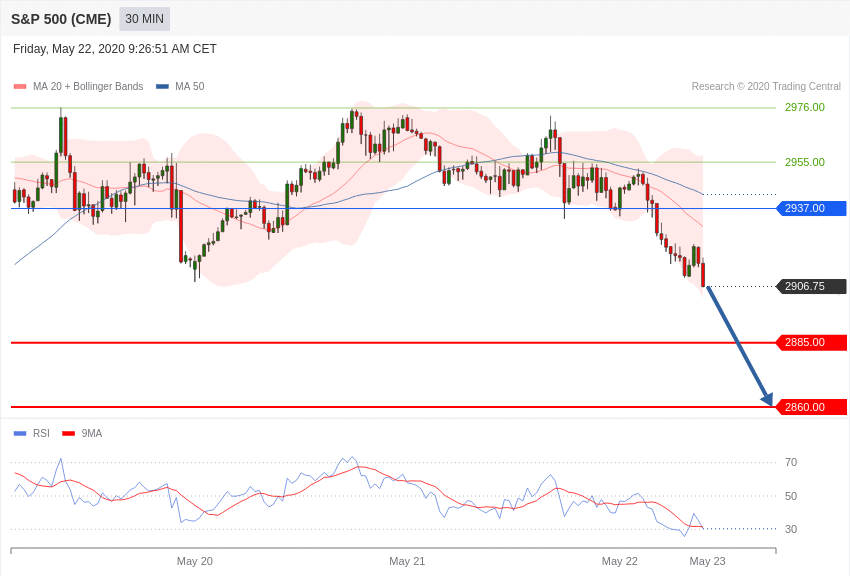Click the red 2885.00 support price tag

(812, 342)
